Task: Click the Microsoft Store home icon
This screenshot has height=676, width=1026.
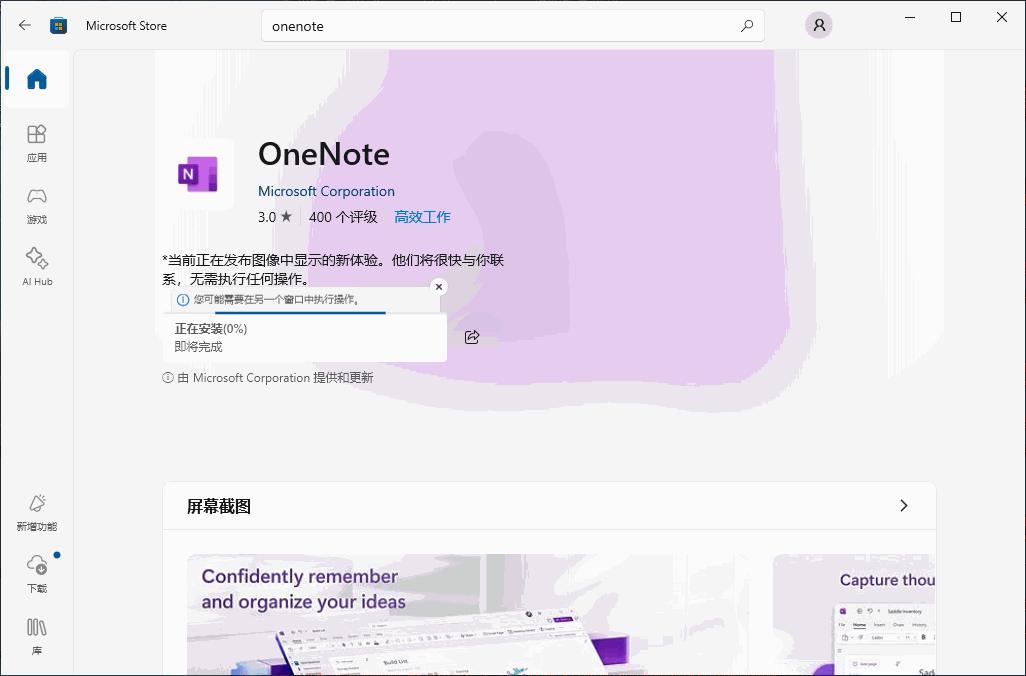Action: click(x=59, y=25)
